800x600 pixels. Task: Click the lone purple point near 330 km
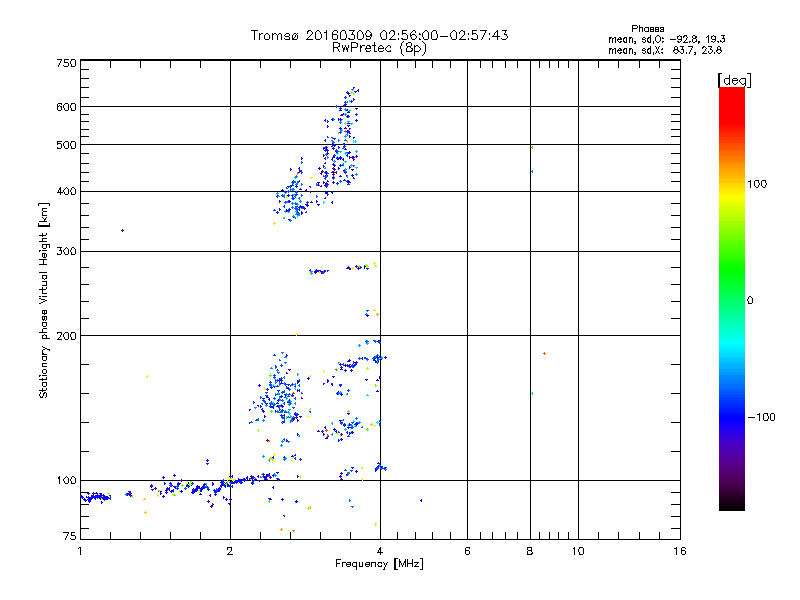pyautogui.click(x=122, y=231)
